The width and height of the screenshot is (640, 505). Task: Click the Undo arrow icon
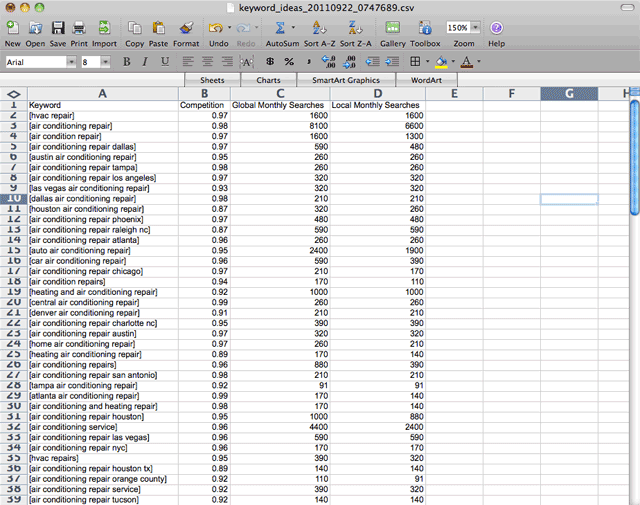(x=216, y=28)
